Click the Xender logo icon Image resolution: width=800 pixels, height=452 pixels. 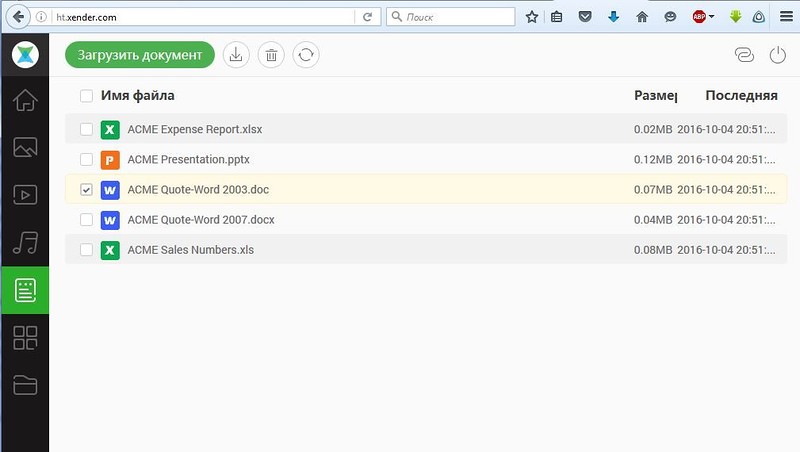tap(25, 55)
